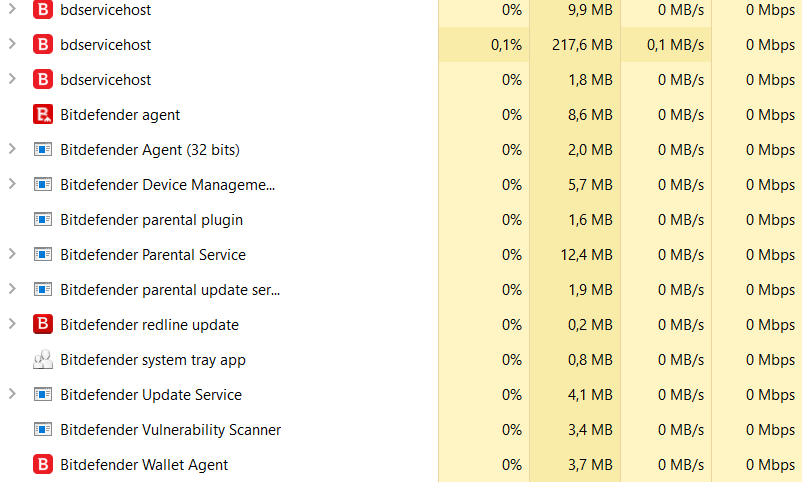Click the Bitdefender Vulnerability Scanner icon
The height and width of the screenshot is (482, 802).
click(x=43, y=430)
